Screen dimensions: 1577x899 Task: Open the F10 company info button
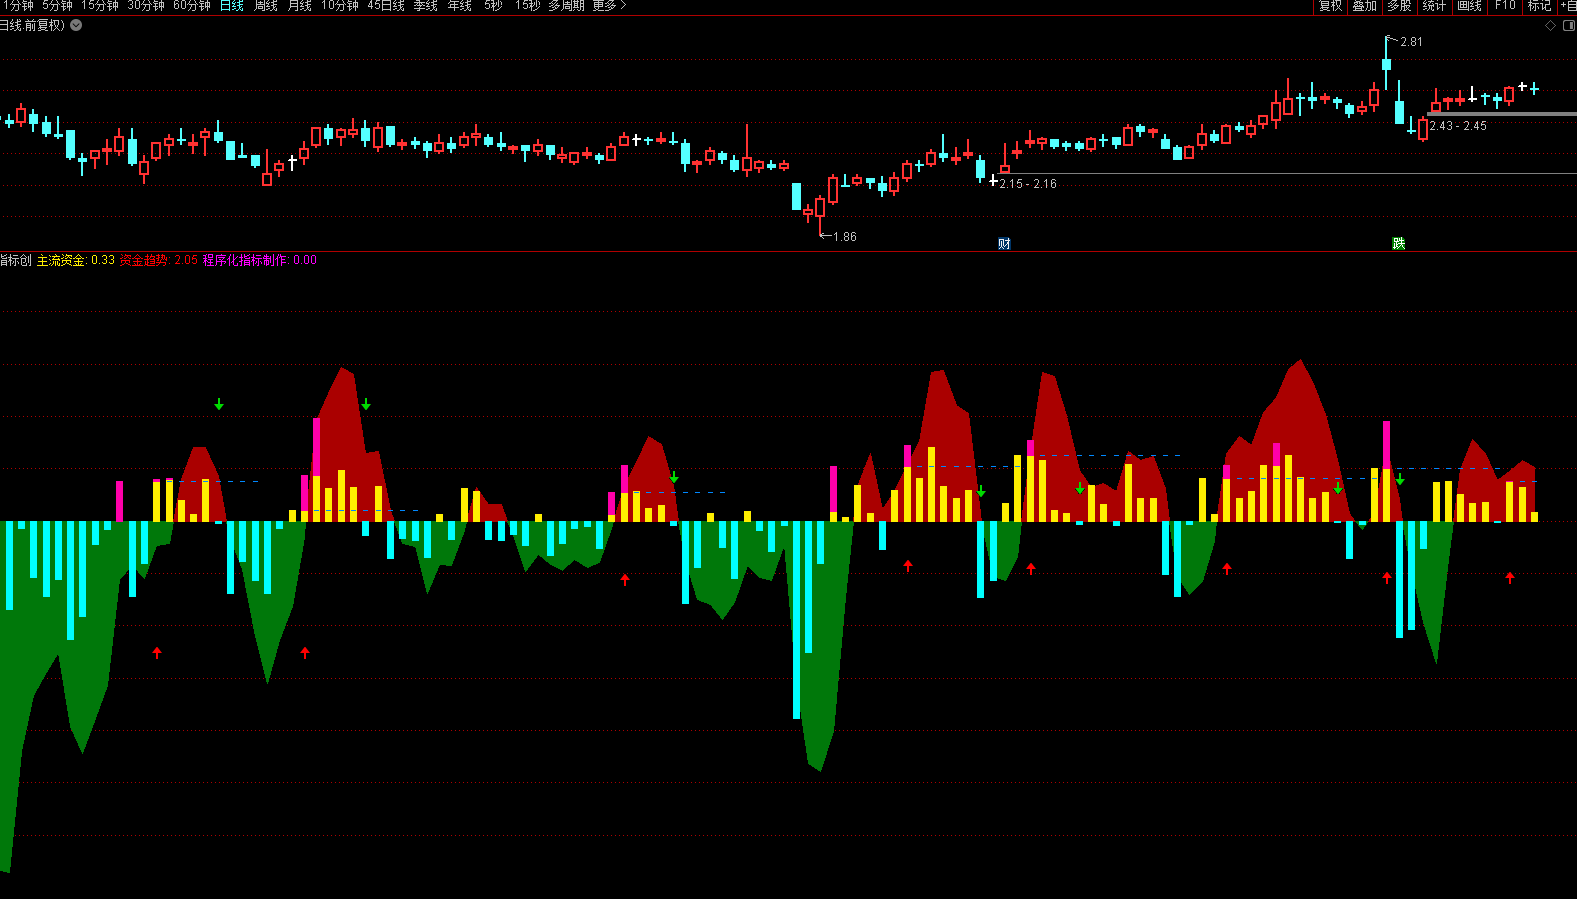(1505, 6)
